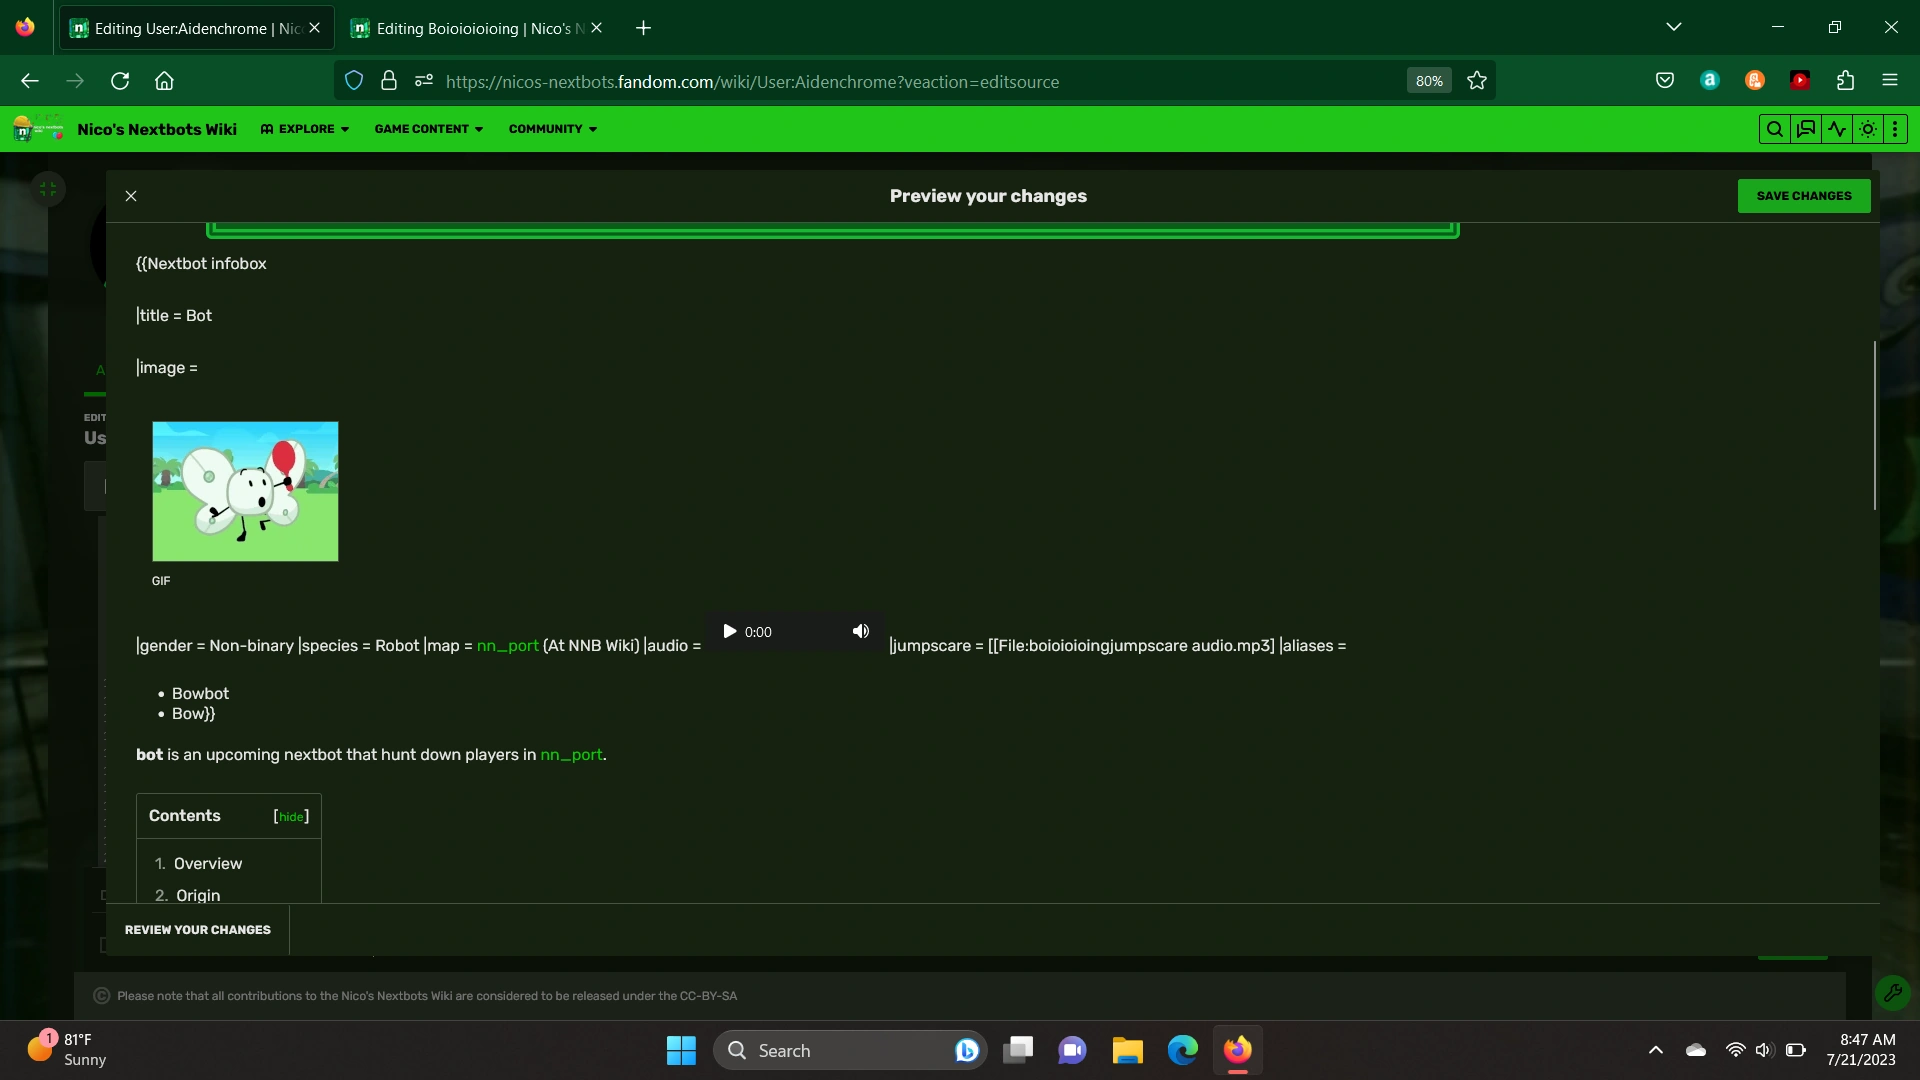This screenshot has height=1080, width=1920.
Task: Bookmark this page with star icon
Action: [x=1477, y=81]
